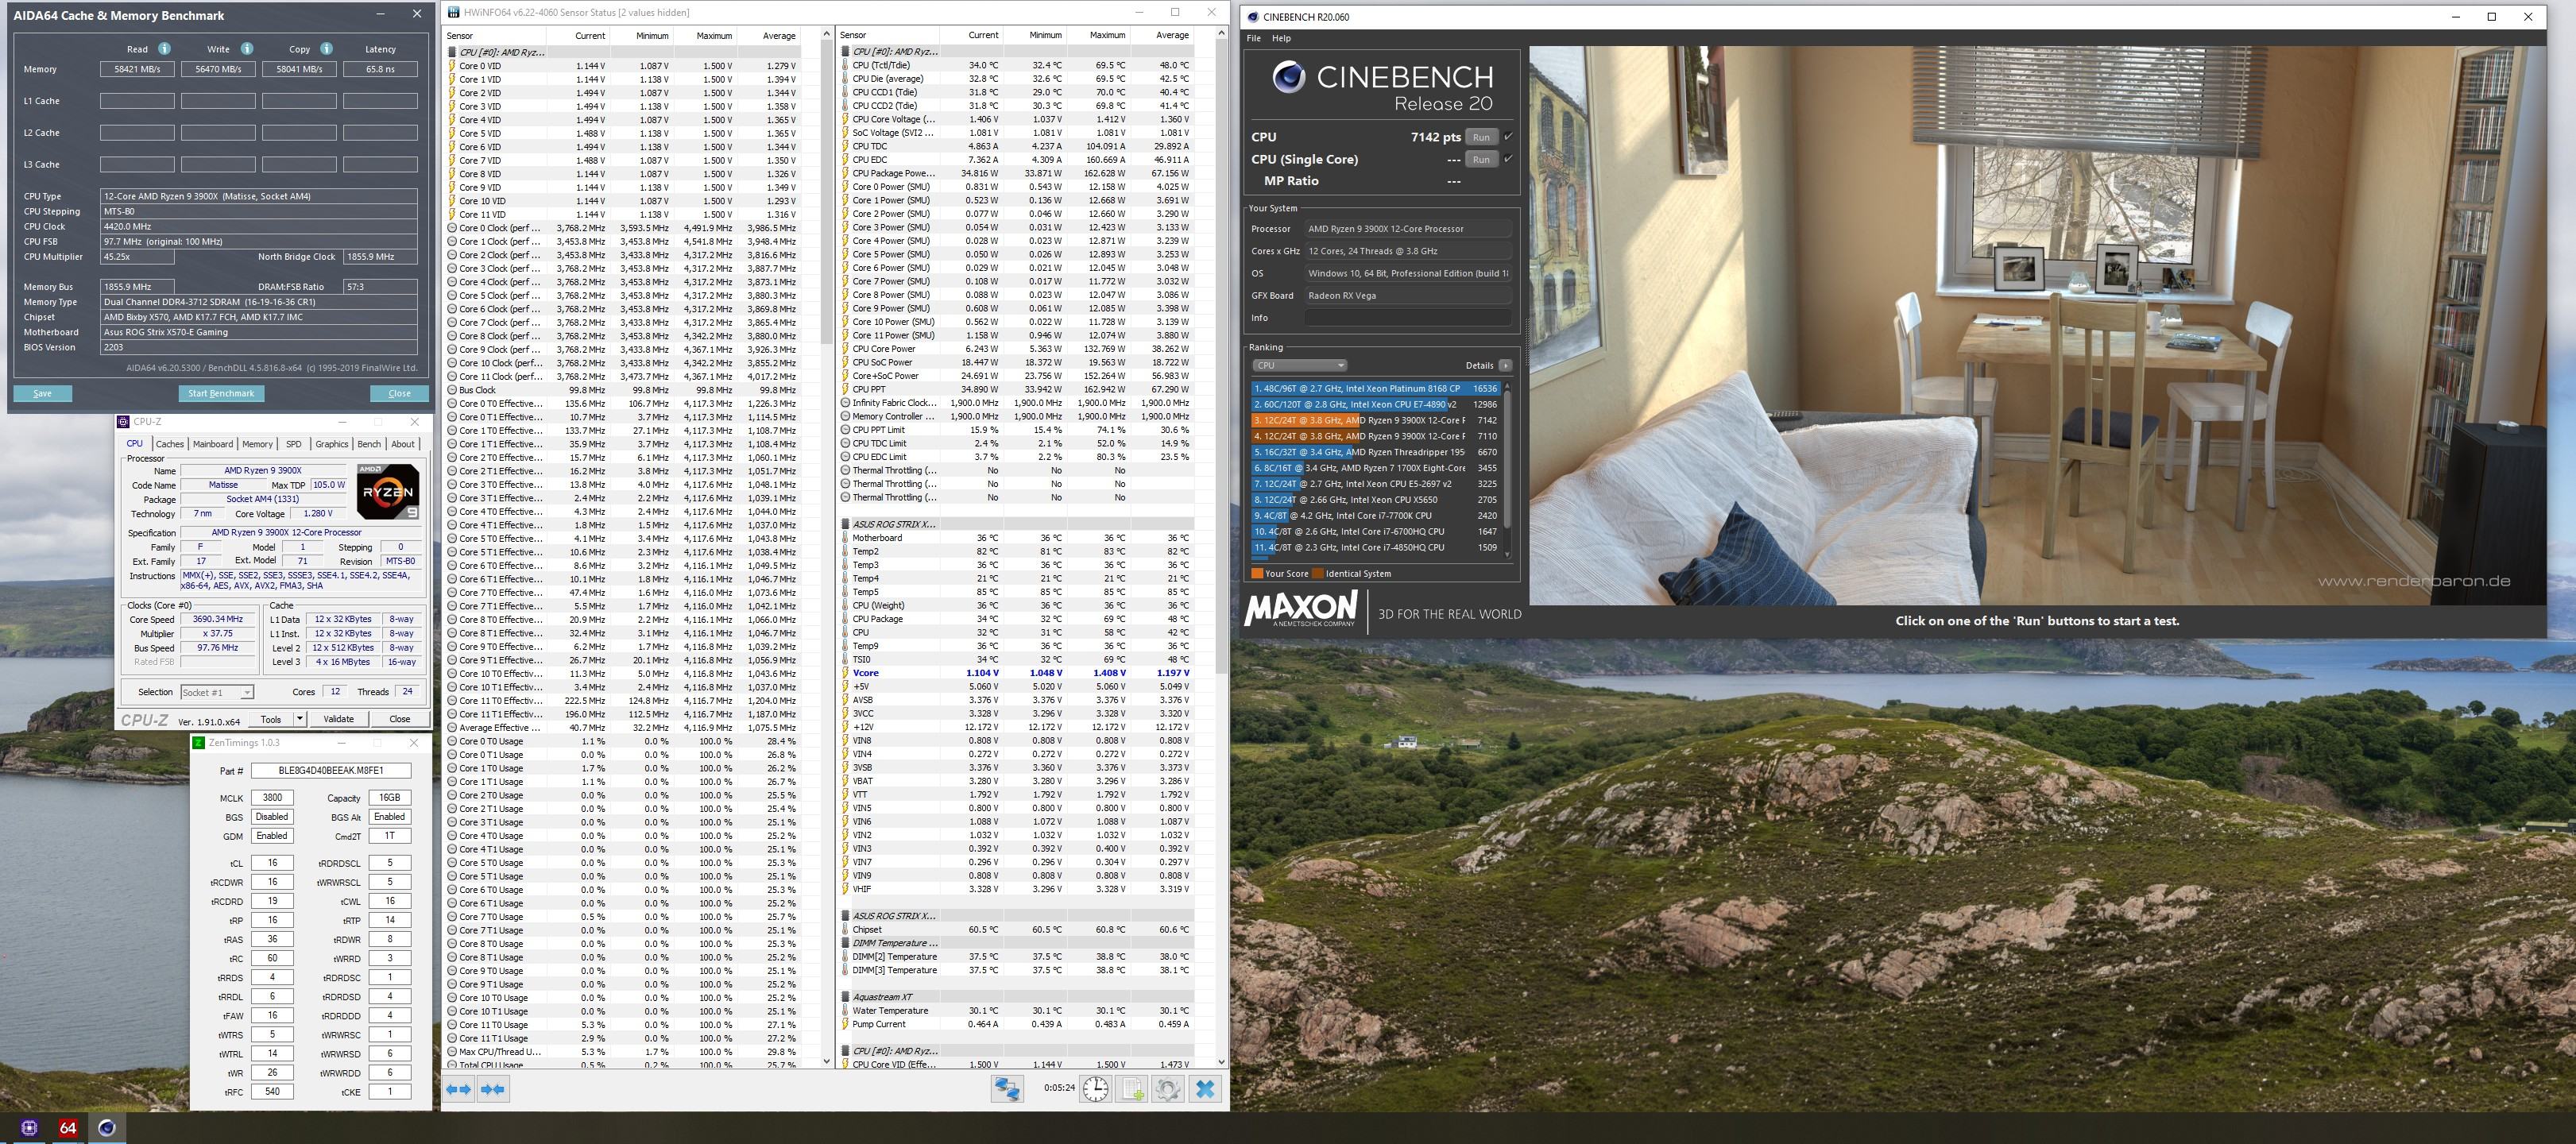Click ZenTimings Part # field

331,771
